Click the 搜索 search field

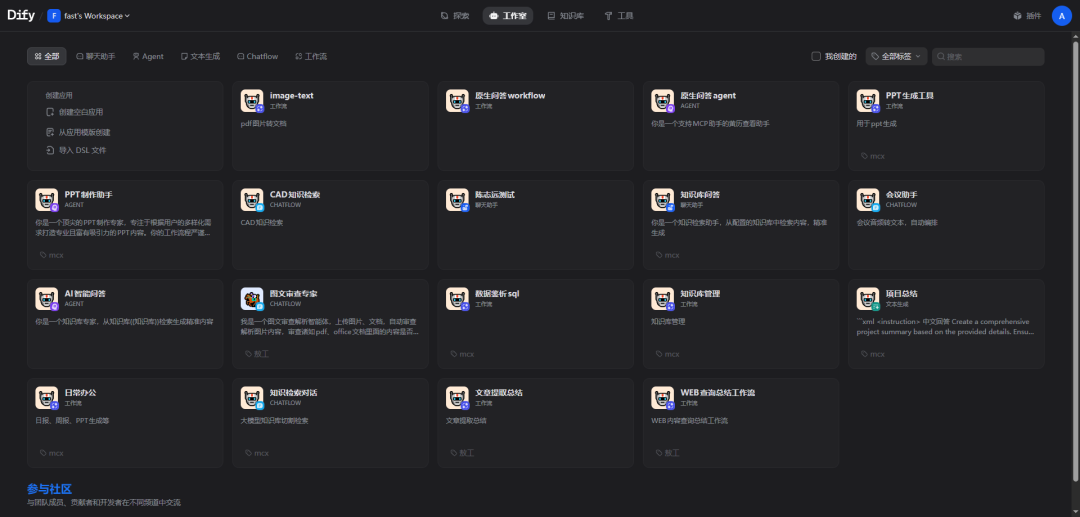click(988, 56)
